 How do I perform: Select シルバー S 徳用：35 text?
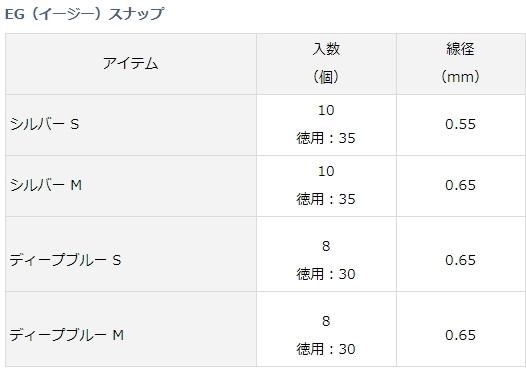(x=326, y=138)
